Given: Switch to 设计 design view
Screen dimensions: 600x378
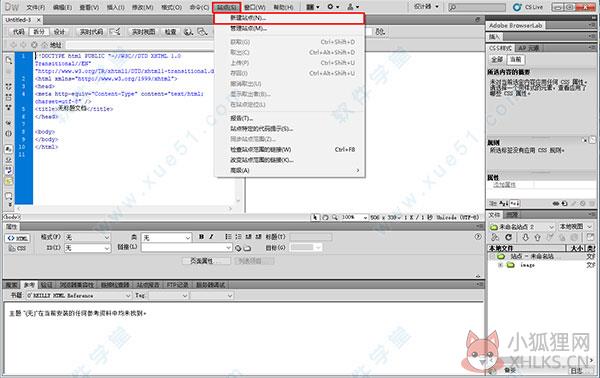Looking at the screenshot, I should (x=59, y=32).
